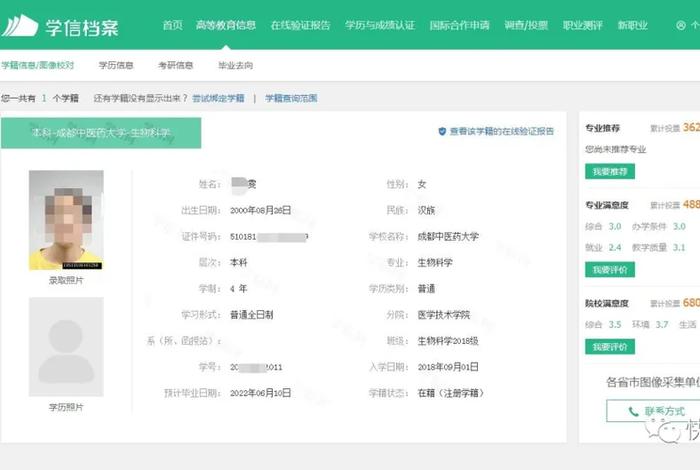The height and width of the screenshot is (470, 700).
Task: Click the class value 生物科学2018级
Action: 448,341
